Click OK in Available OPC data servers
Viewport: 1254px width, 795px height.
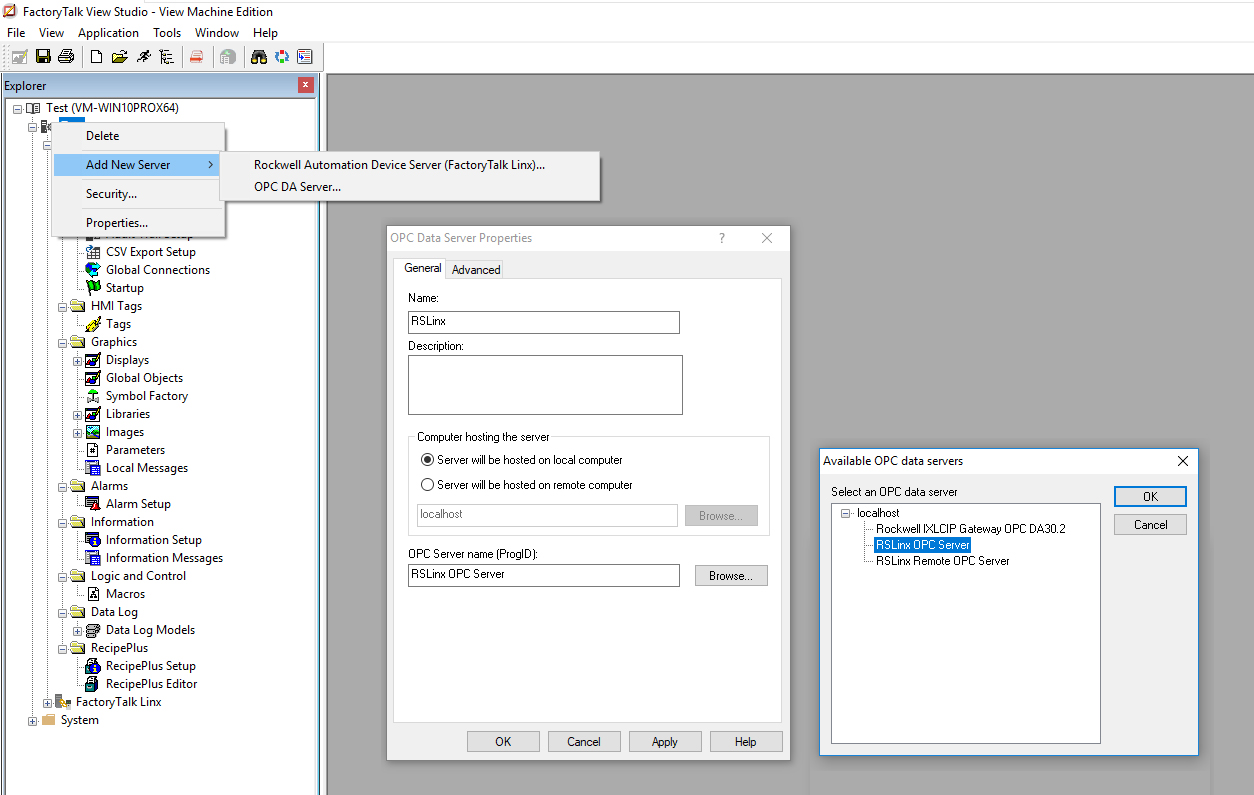pyautogui.click(x=1150, y=497)
